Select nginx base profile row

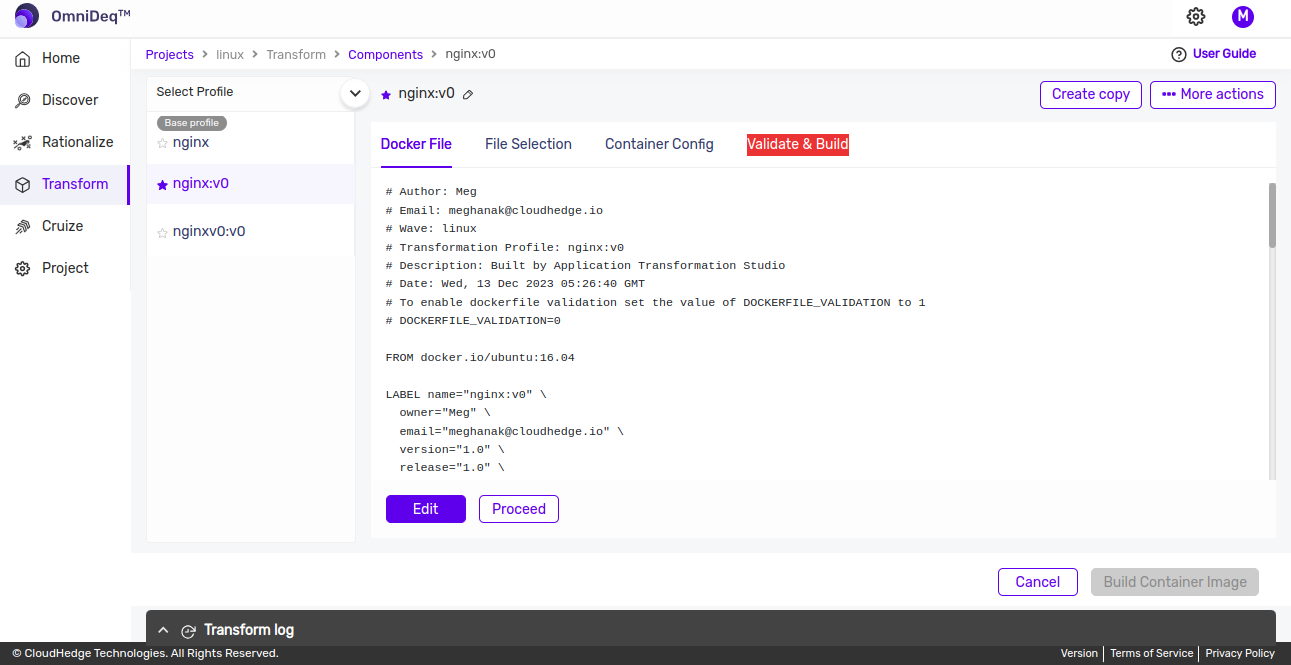pyautogui.click(x=251, y=137)
